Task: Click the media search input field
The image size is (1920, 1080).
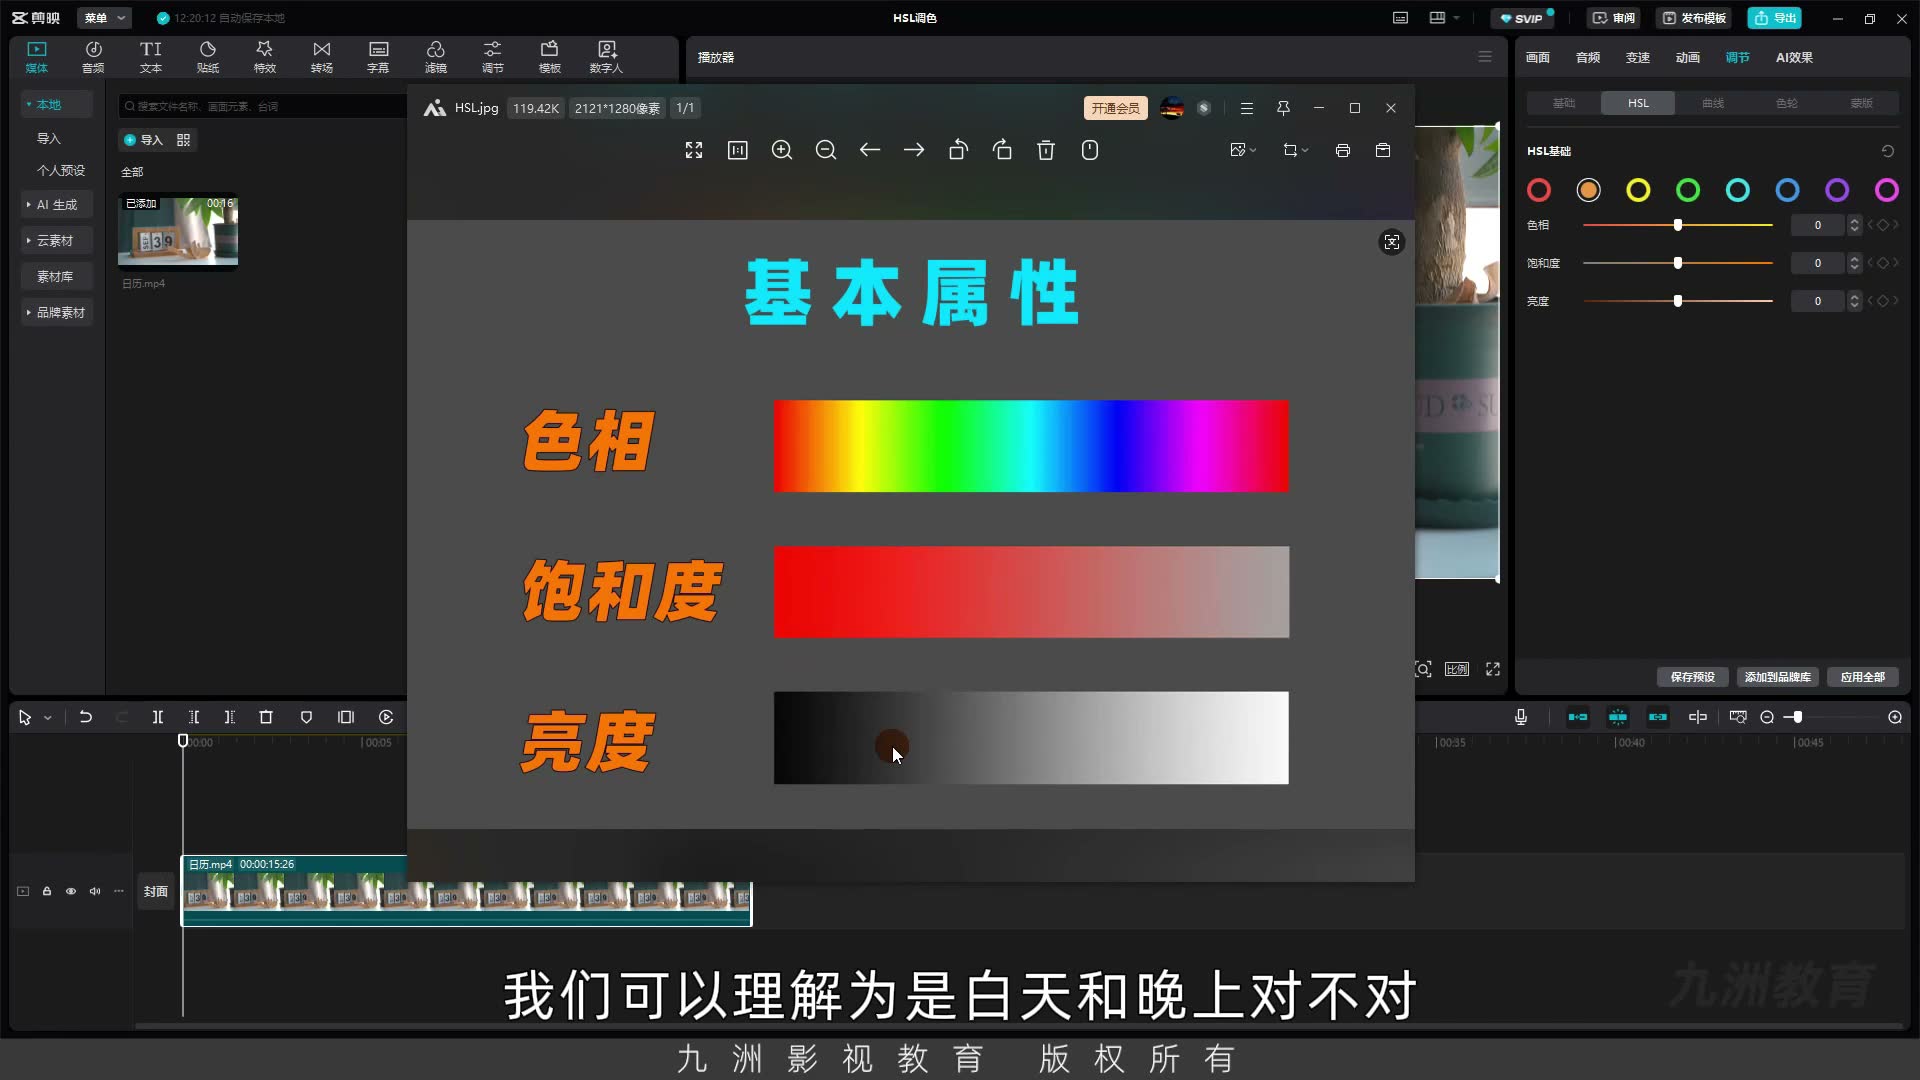Action: [262, 106]
